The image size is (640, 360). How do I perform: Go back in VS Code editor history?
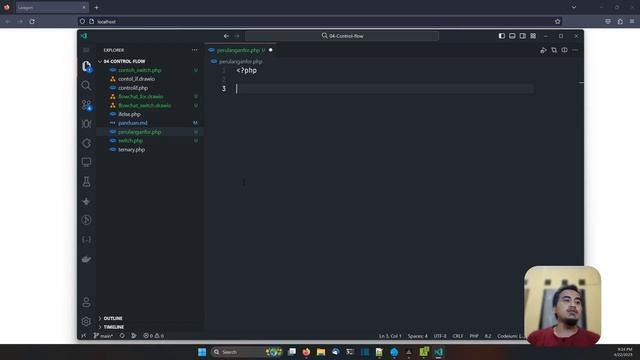pos(226,36)
